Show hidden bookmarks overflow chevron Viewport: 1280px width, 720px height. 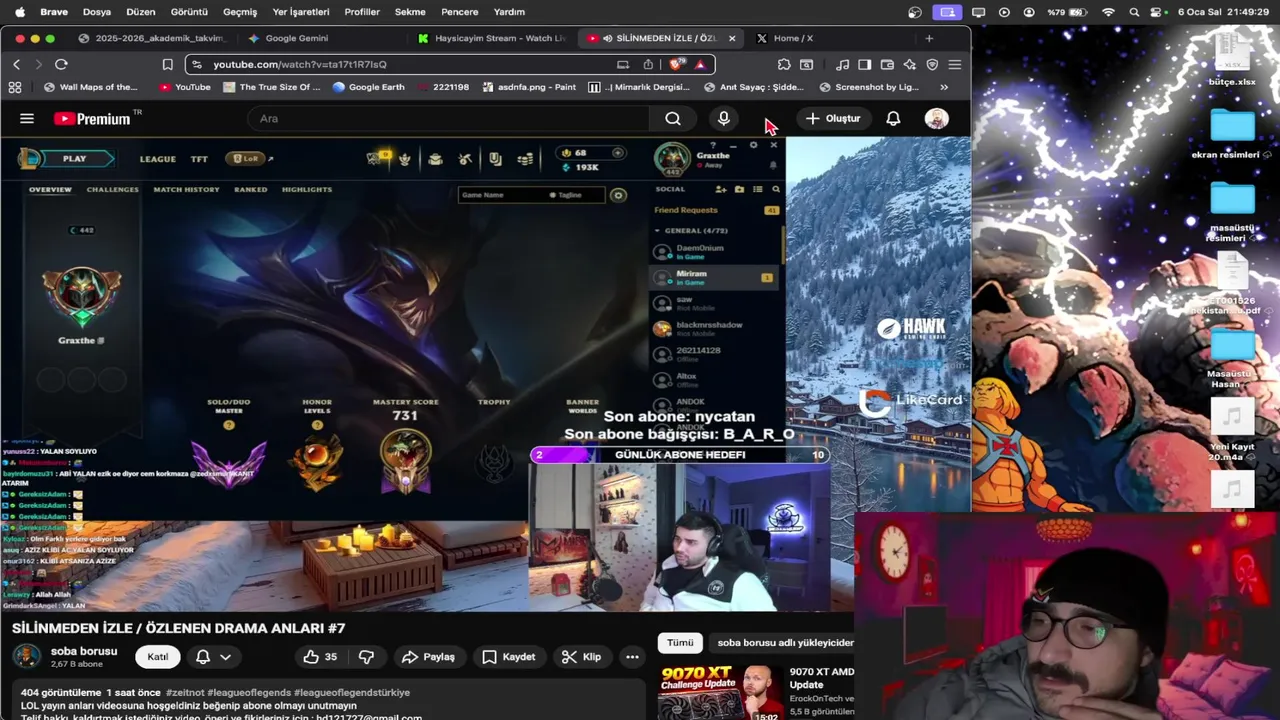click(943, 87)
